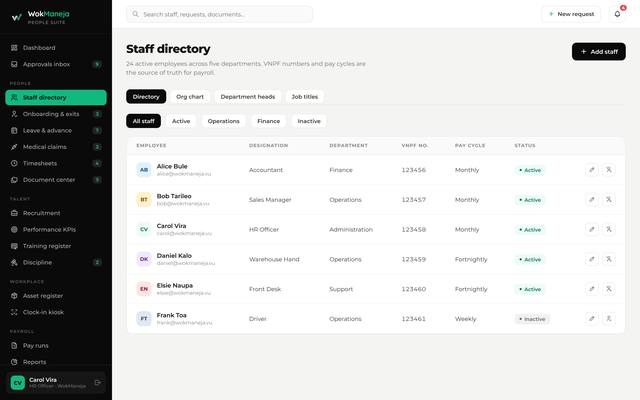Filter list by Active staff
Viewport: 640px width, 400px height.
tap(181, 121)
